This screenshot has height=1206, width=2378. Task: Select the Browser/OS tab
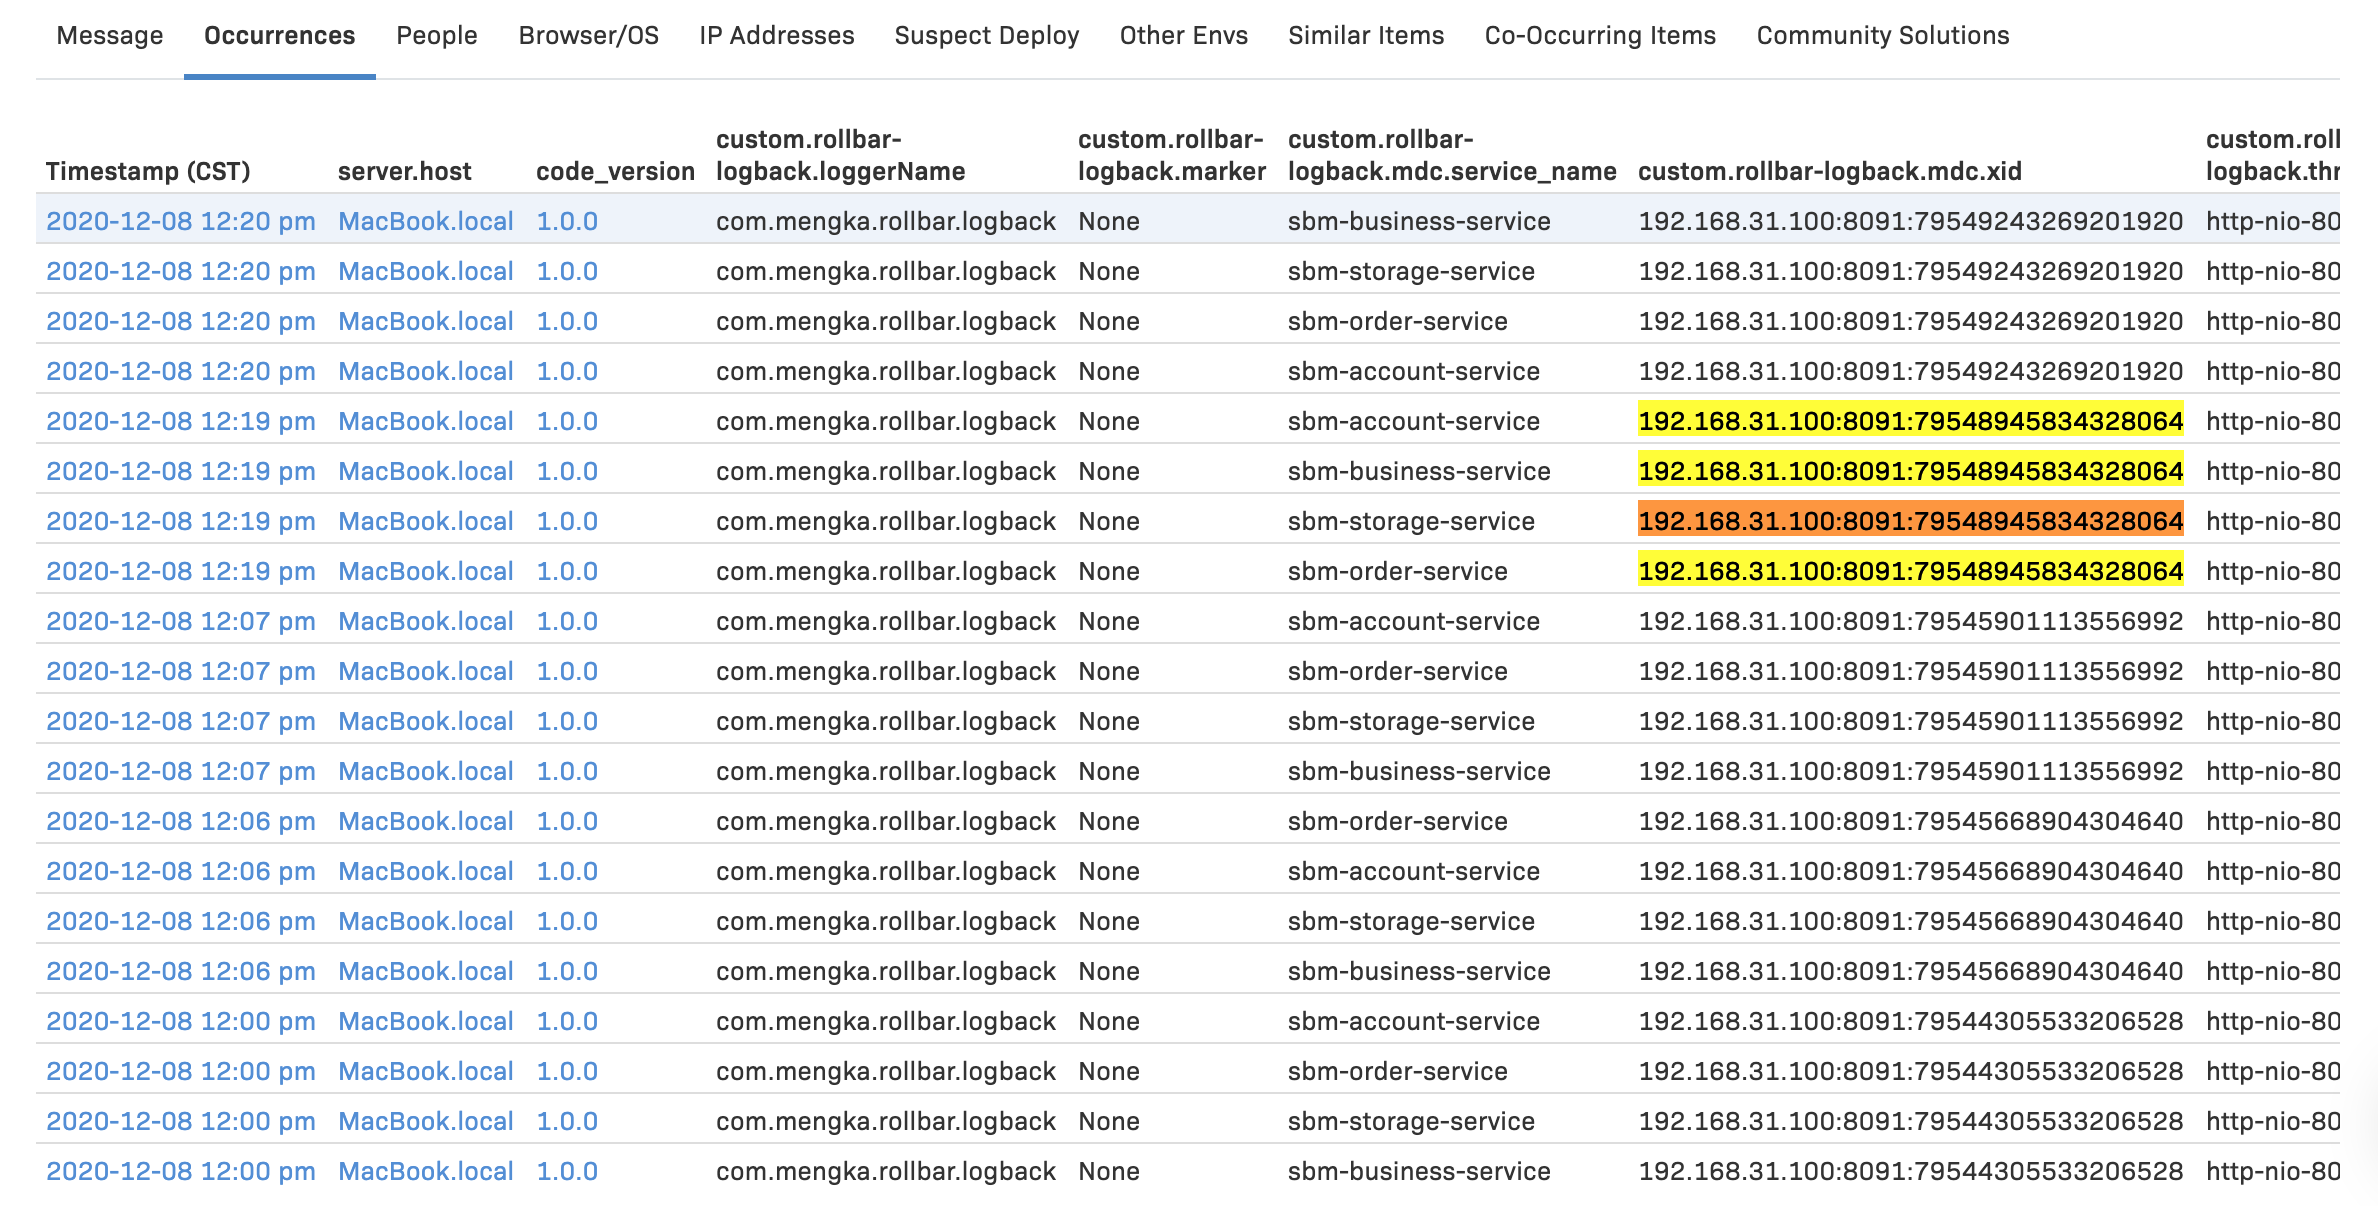coord(588,36)
